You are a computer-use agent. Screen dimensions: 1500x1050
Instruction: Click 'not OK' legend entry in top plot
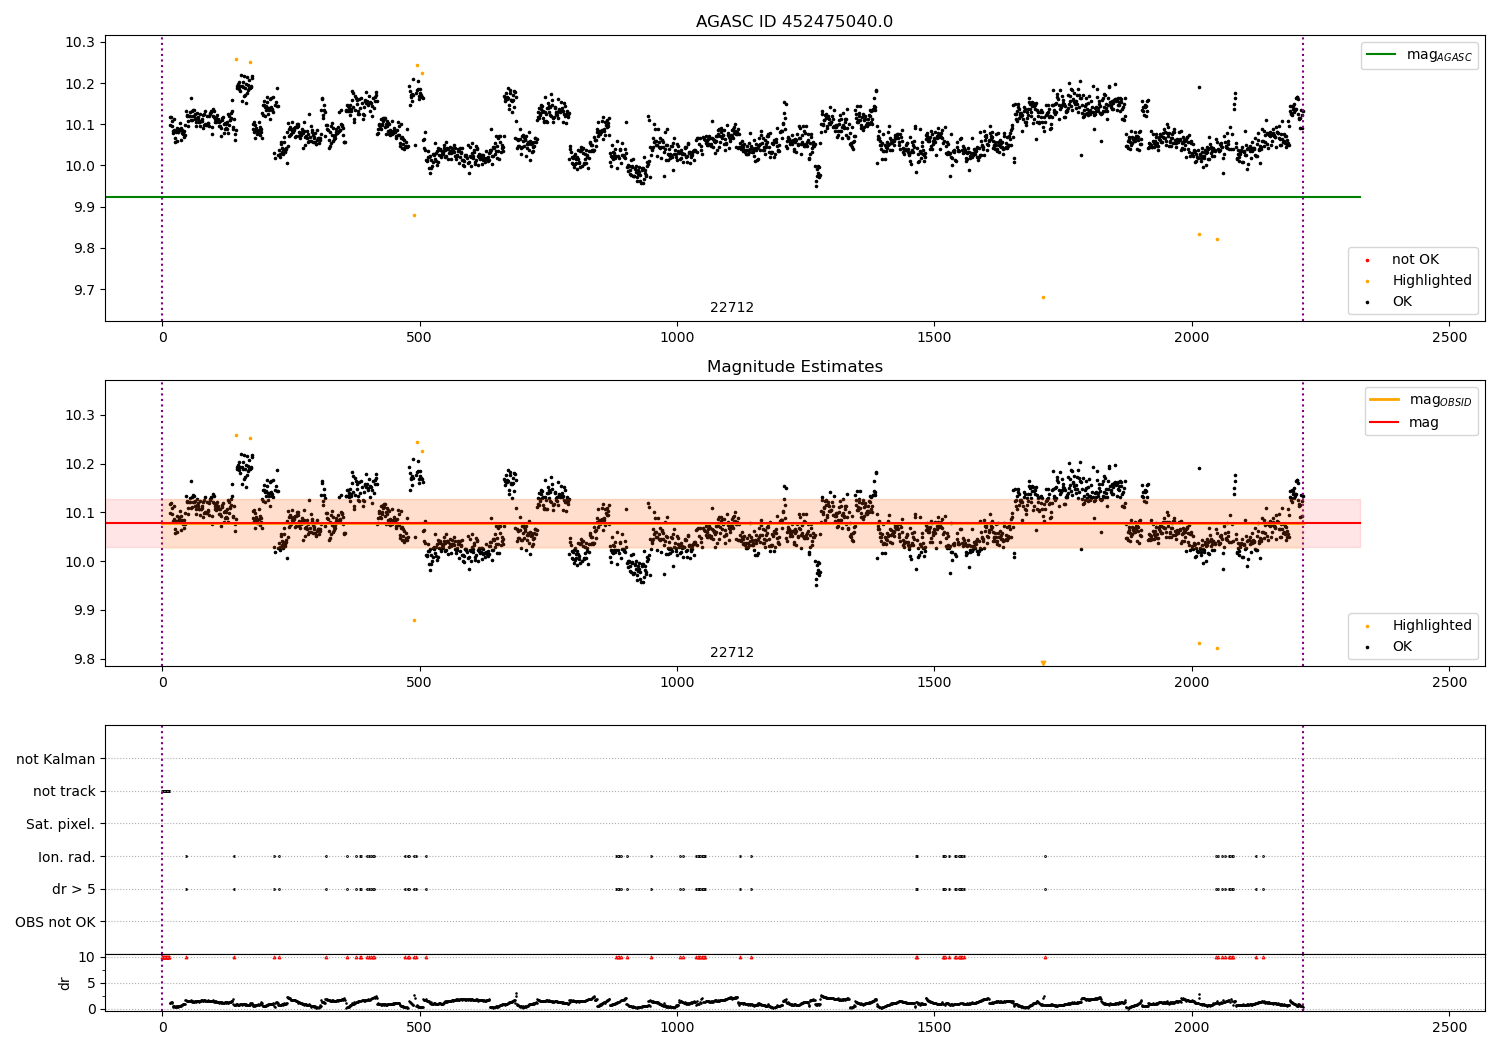coord(1415,260)
